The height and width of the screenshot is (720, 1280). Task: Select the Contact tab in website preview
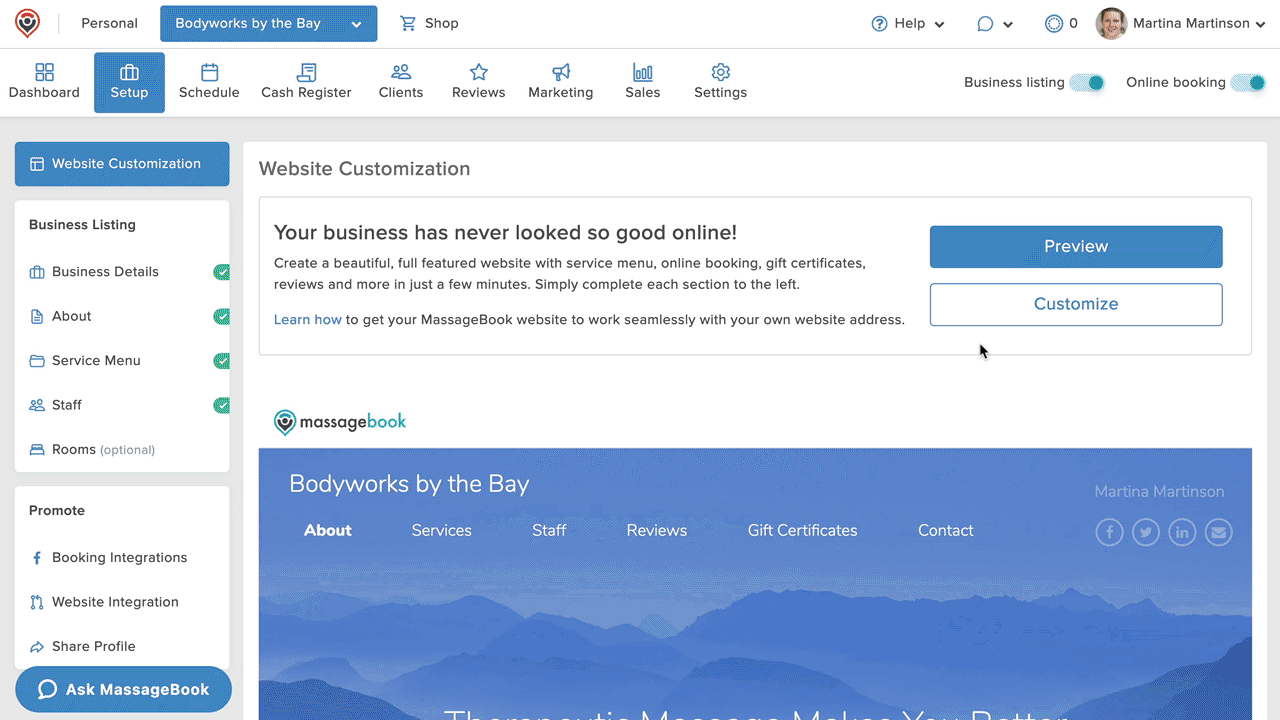click(x=946, y=531)
